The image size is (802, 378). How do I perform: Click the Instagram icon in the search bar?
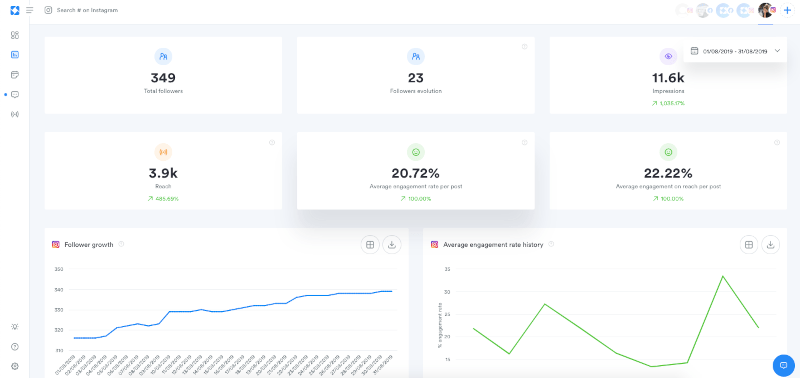(x=48, y=10)
